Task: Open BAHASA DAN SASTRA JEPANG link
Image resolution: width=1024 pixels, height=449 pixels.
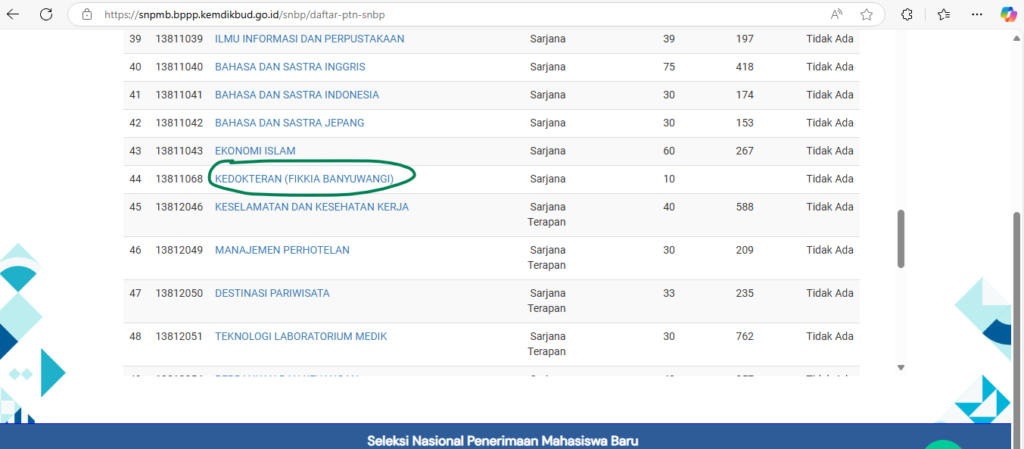Action: pos(289,123)
